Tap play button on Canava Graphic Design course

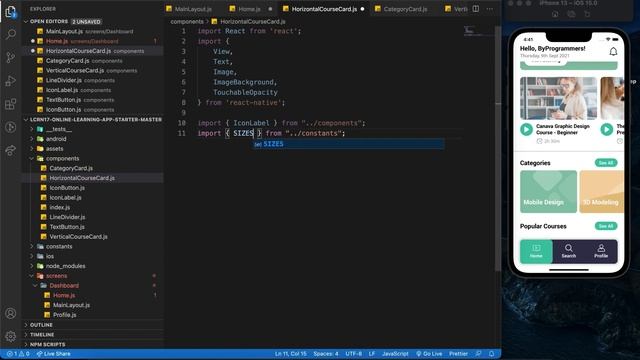(x=527, y=129)
